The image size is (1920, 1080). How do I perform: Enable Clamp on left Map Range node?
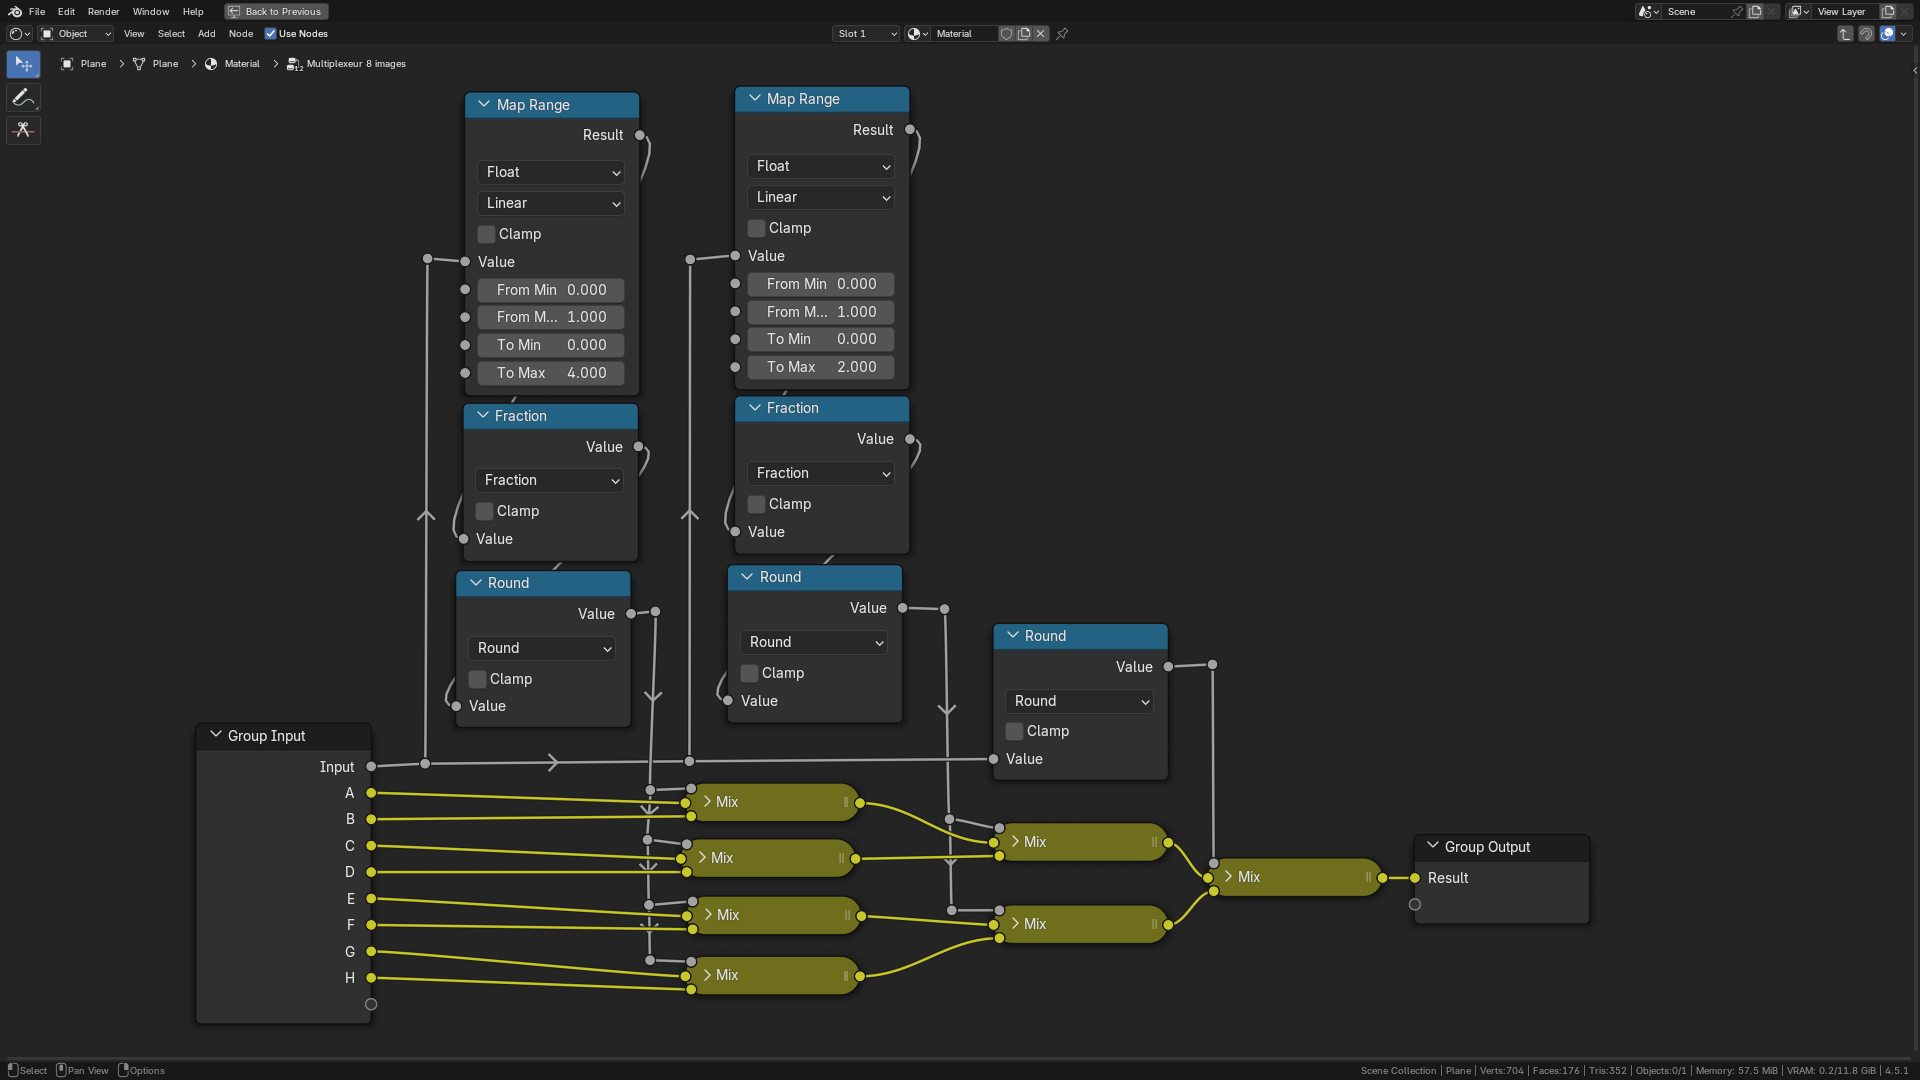[486, 234]
